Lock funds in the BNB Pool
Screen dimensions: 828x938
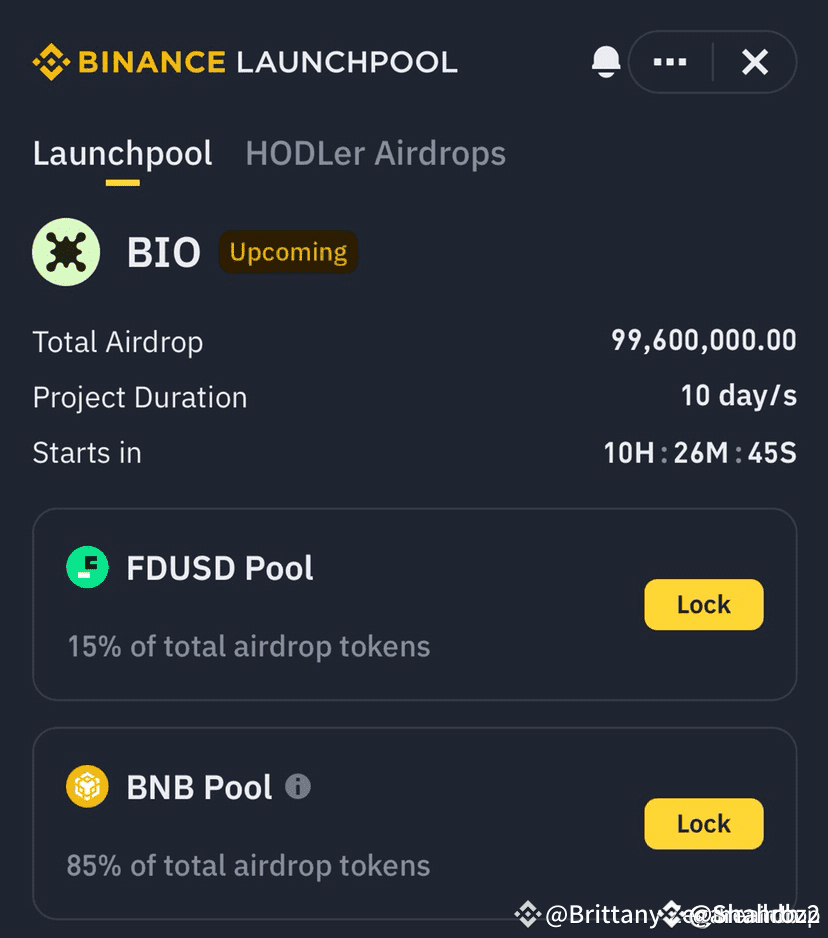click(704, 824)
